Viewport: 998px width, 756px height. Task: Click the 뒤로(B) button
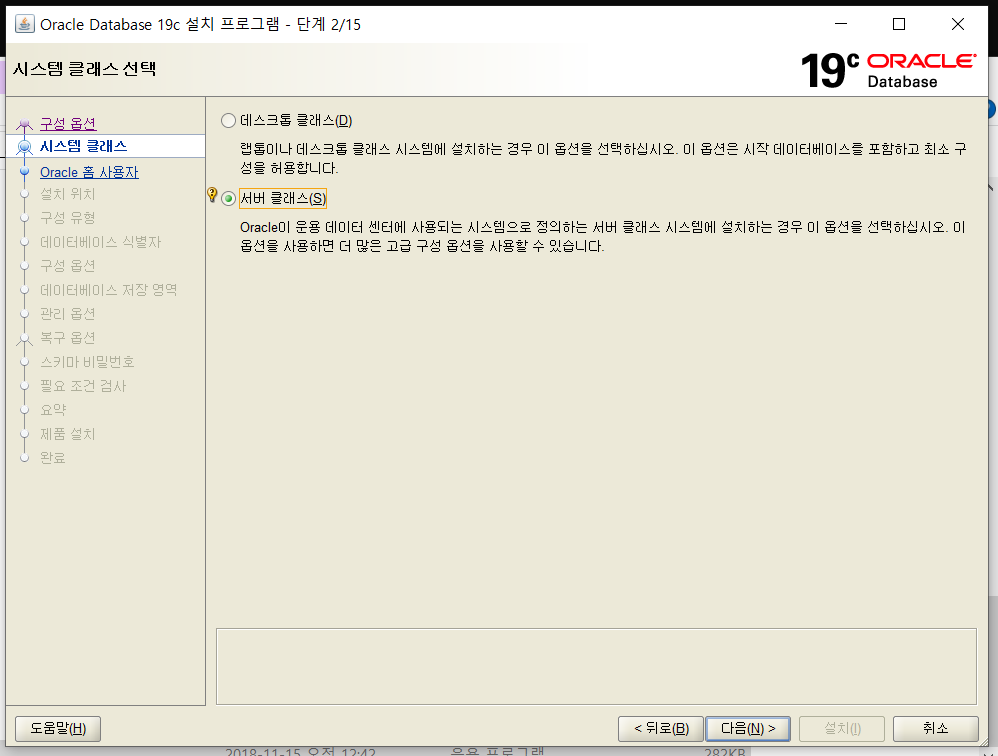point(660,728)
